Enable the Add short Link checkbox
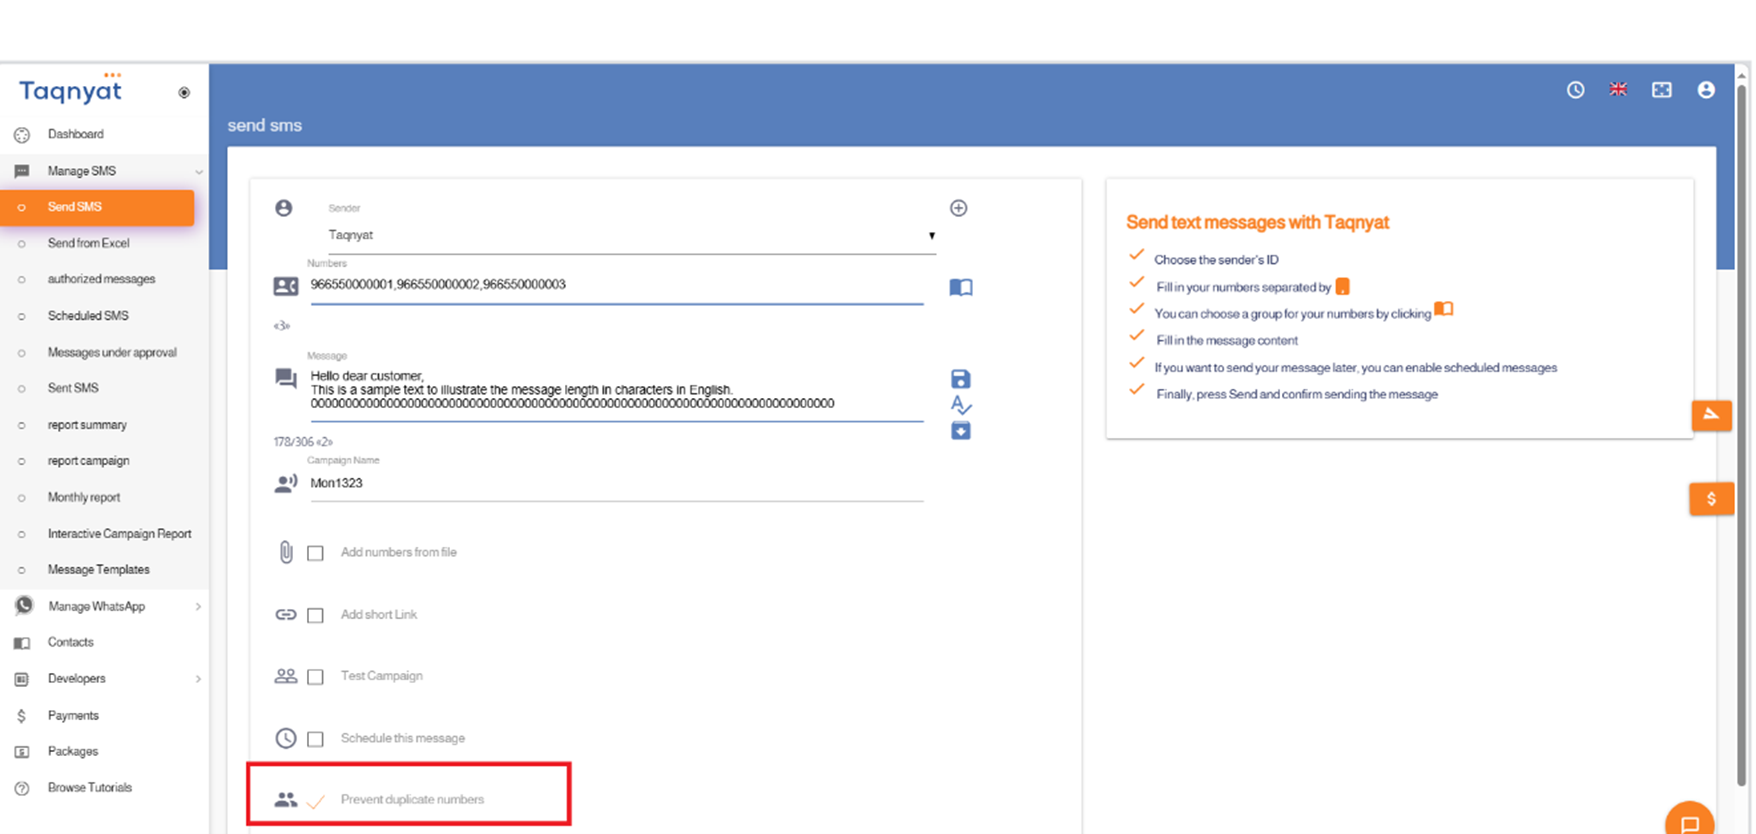Viewport: 1756px width, 834px height. click(315, 615)
